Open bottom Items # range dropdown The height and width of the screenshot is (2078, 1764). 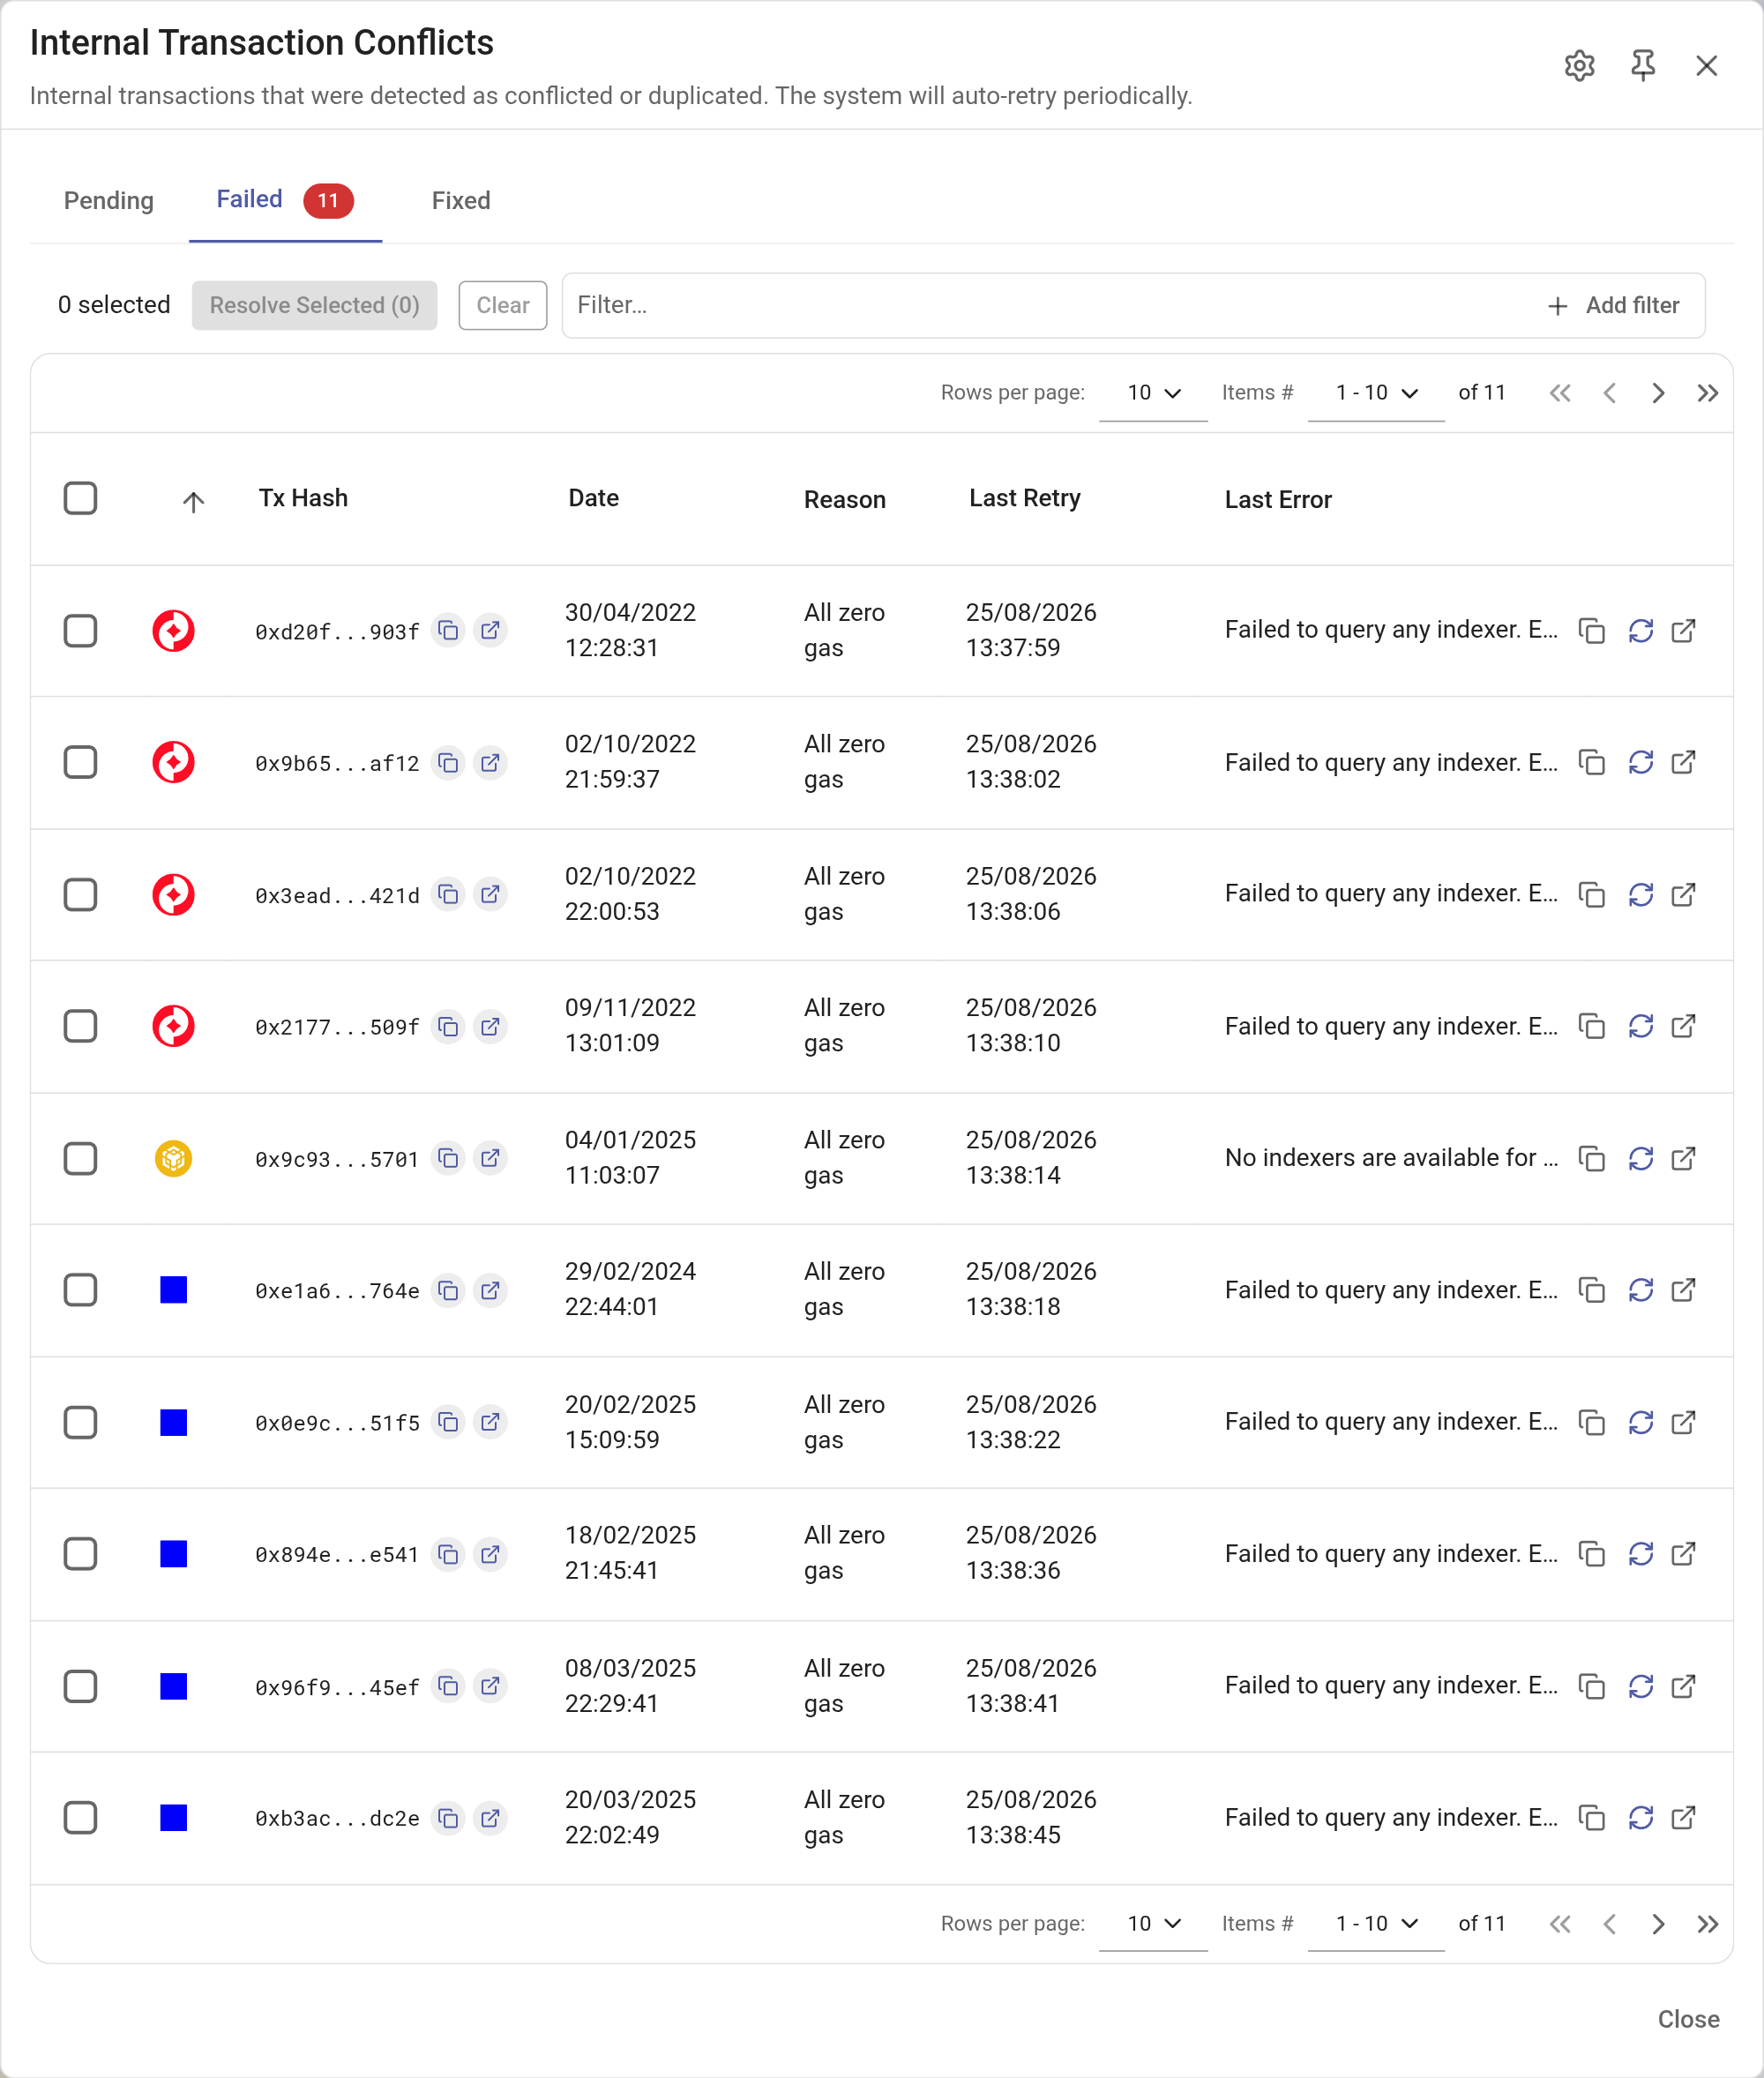click(1376, 1924)
